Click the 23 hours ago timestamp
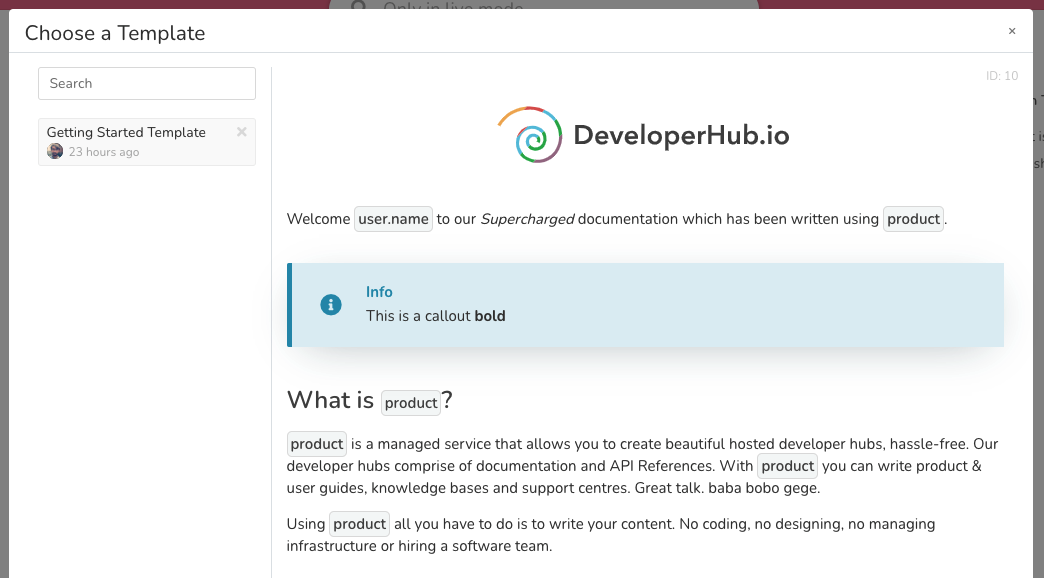 [104, 153]
